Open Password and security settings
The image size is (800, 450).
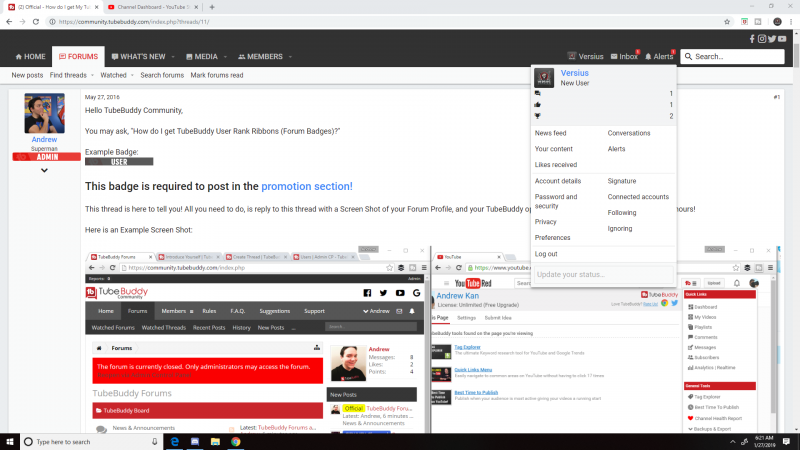click(x=555, y=201)
